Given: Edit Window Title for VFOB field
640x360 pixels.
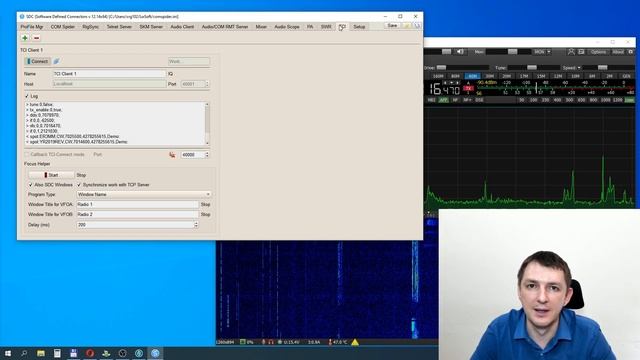Looking at the screenshot, I should click(138, 214).
